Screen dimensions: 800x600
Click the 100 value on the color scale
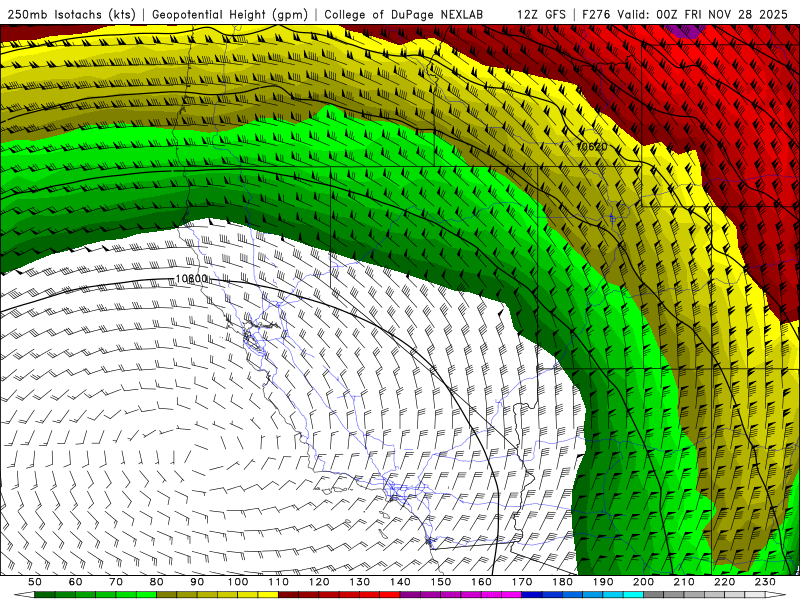pos(238,582)
